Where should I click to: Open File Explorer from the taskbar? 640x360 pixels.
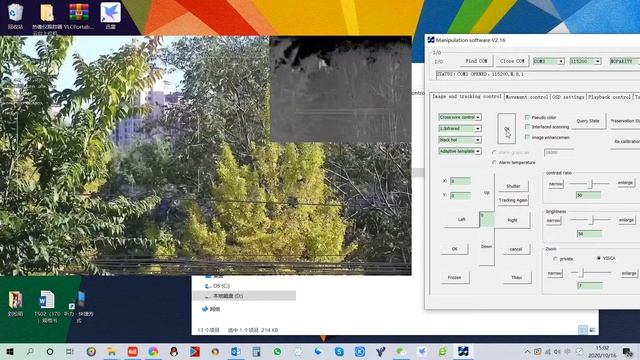pyautogui.click(x=111, y=351)
